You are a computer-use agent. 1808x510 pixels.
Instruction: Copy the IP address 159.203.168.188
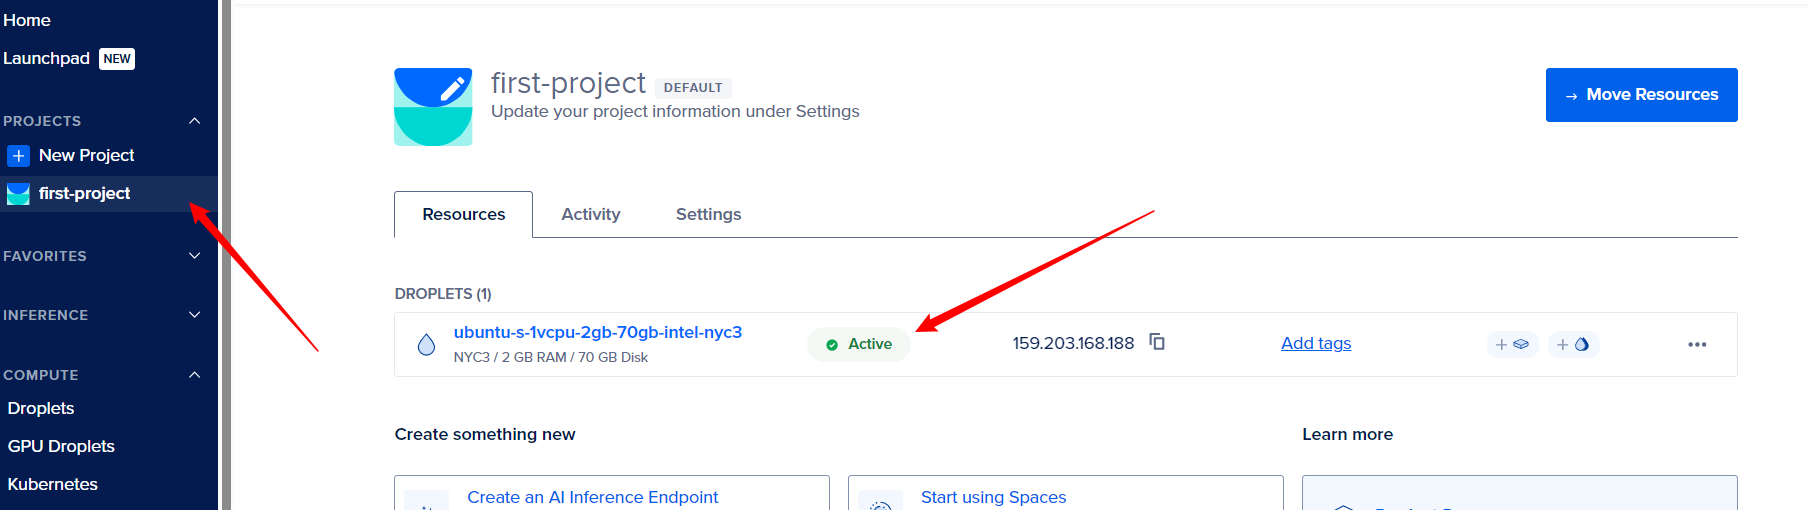[1157, 342]
